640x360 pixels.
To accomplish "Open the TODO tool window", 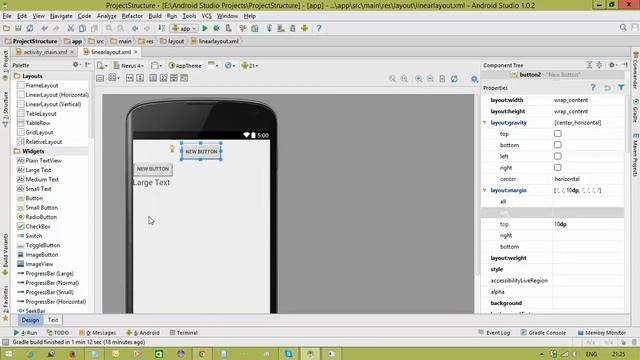I will click(x=58, y=333).
